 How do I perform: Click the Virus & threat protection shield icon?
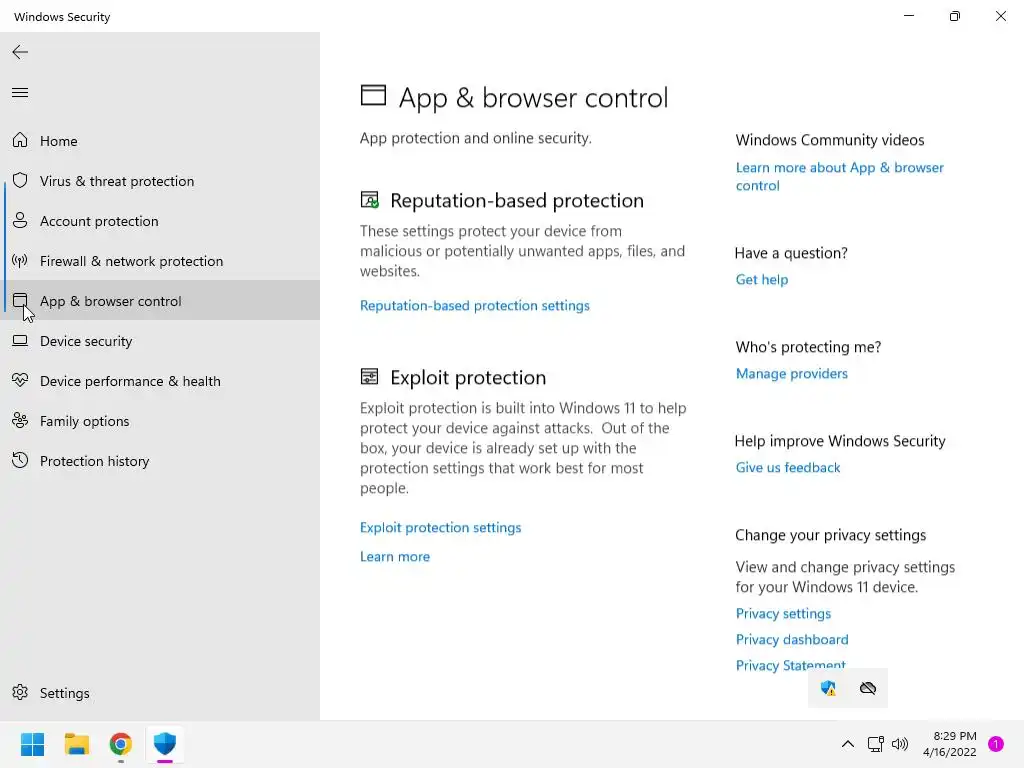click(x=20, y=180)
